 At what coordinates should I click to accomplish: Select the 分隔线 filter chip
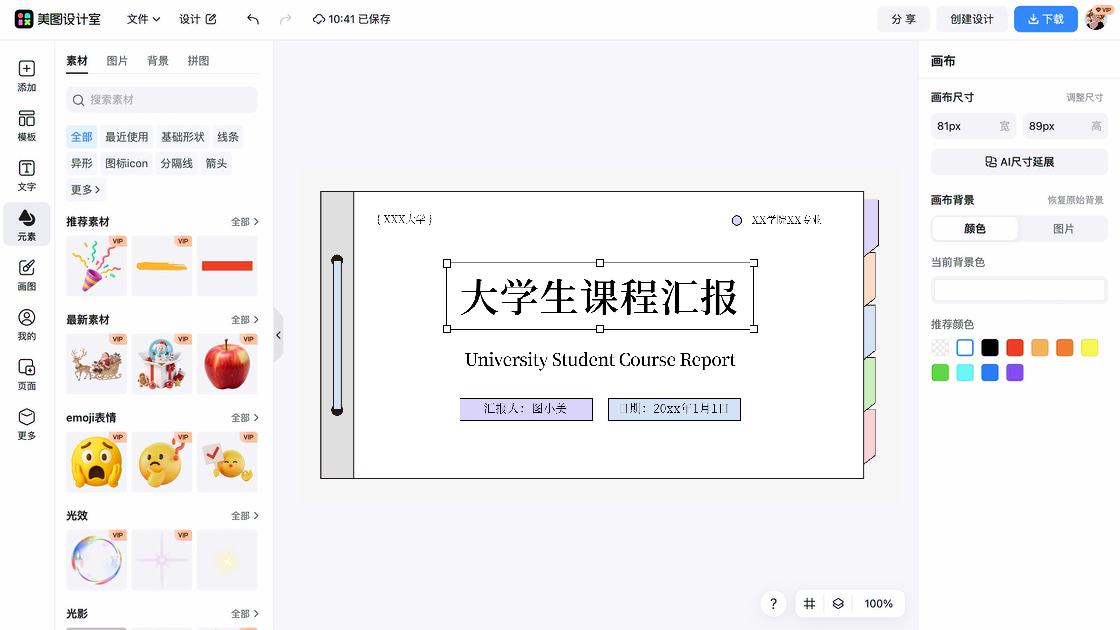(x=176, y=164)
